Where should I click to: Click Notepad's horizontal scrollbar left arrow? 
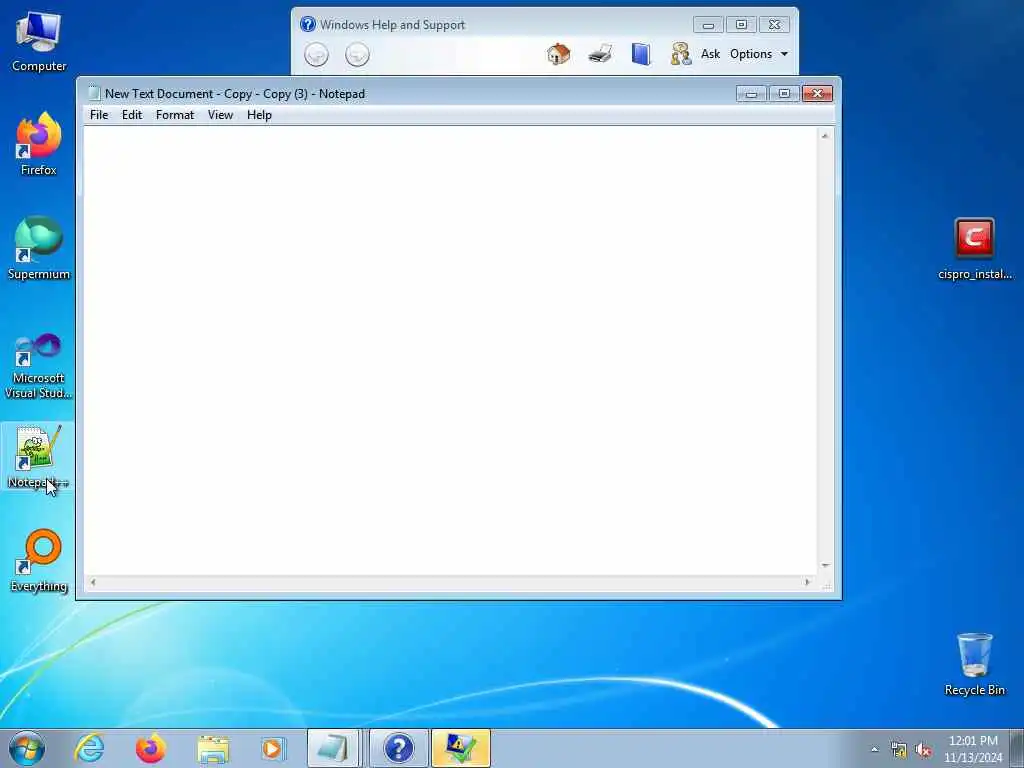click(93, 582)
